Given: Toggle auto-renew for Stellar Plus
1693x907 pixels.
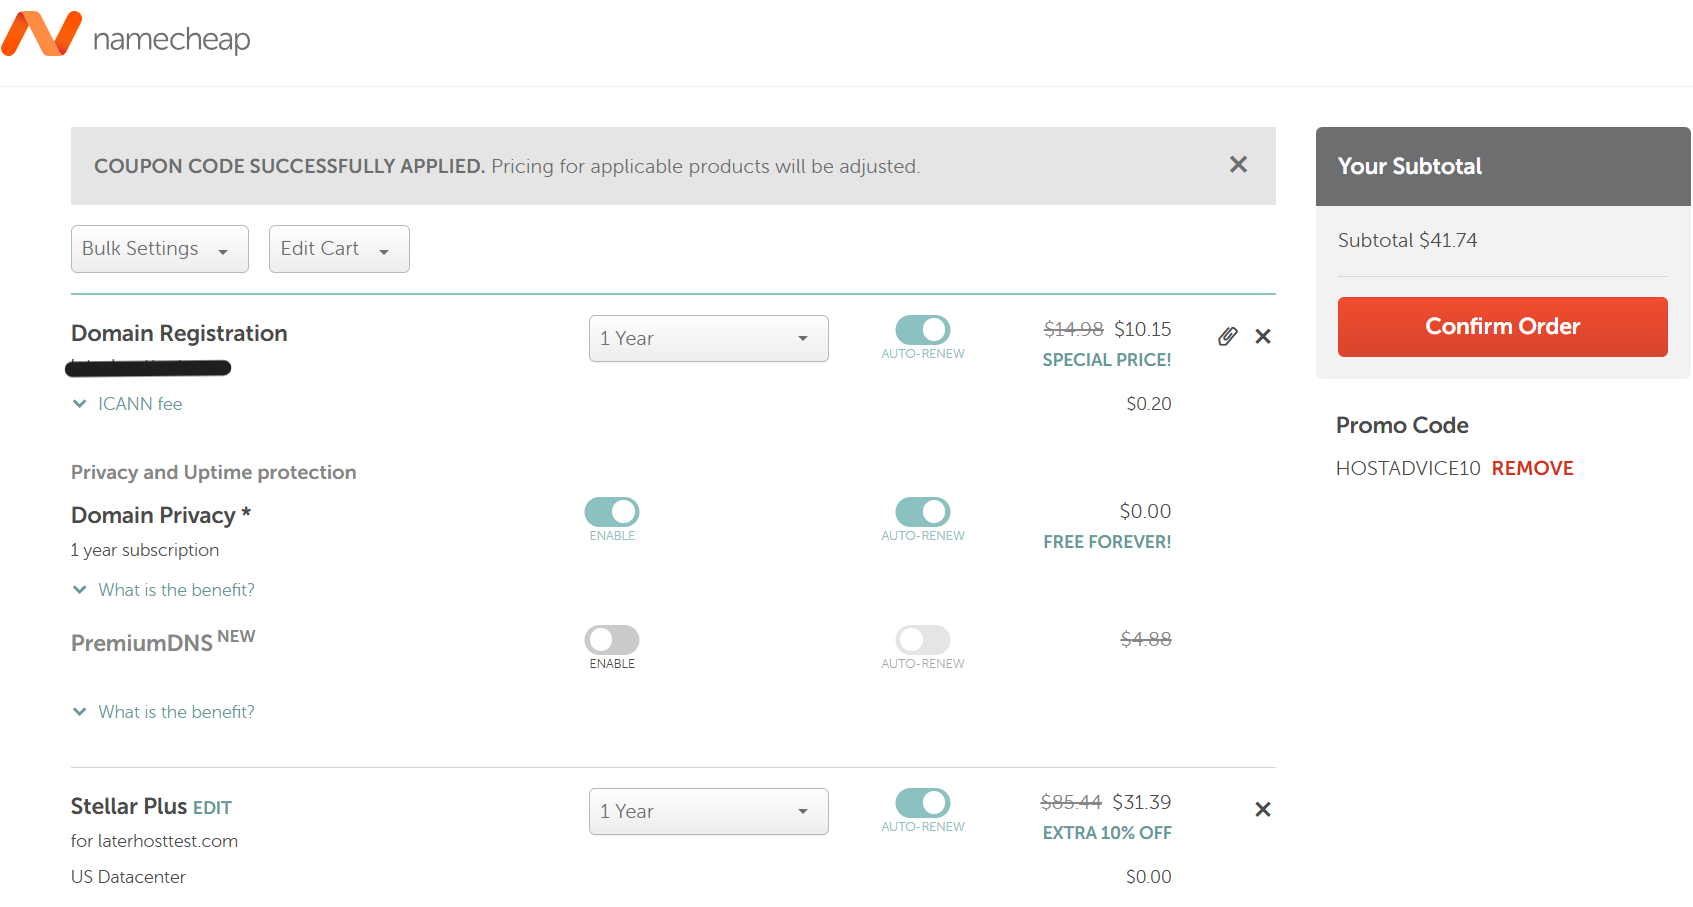Looking at the screenshot, I should 923,802.
